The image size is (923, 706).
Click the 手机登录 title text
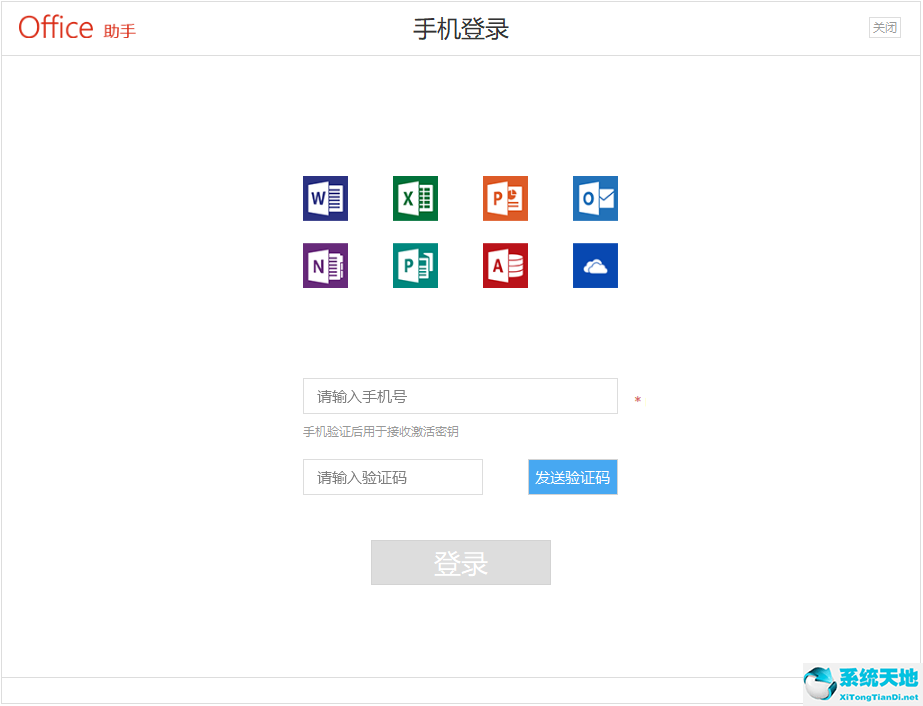pos(461,29)
